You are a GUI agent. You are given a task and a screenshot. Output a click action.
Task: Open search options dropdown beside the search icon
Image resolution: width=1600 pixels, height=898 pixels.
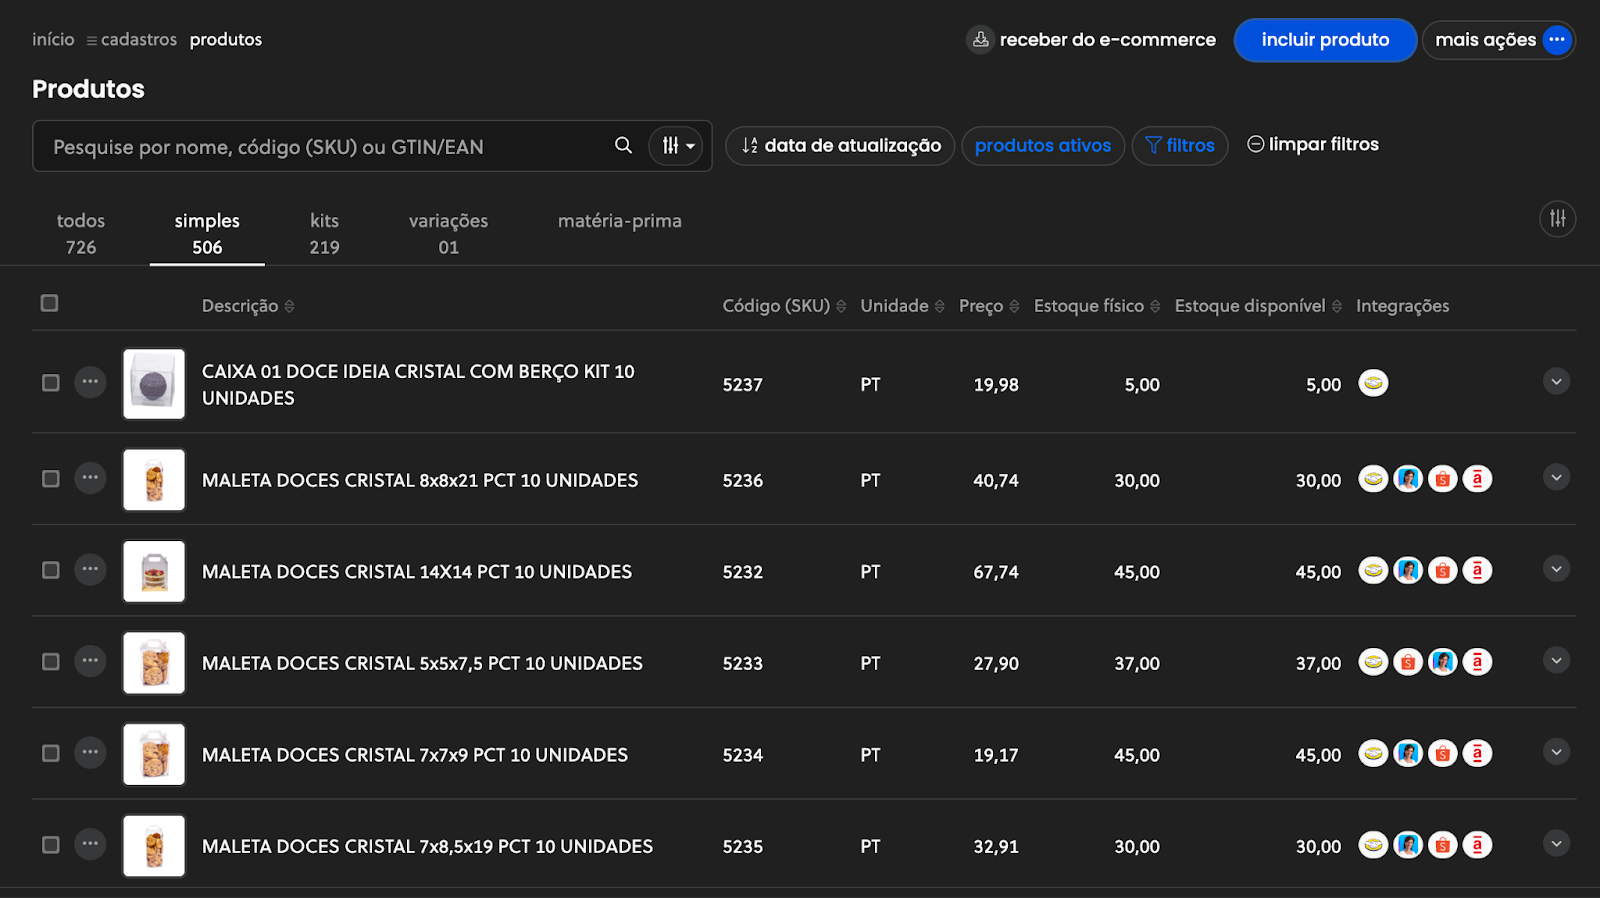676,146
